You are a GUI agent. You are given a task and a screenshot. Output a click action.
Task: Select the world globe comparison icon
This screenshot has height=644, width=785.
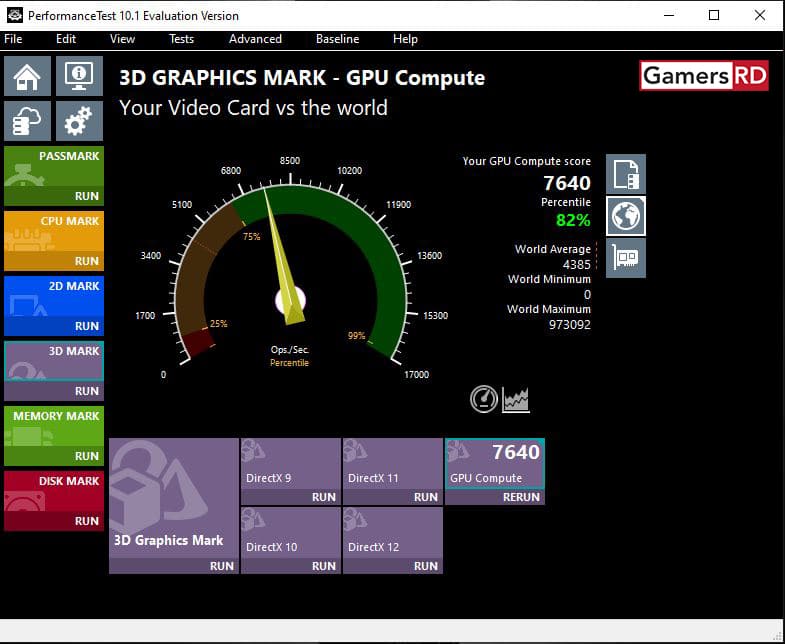(626, 216)
